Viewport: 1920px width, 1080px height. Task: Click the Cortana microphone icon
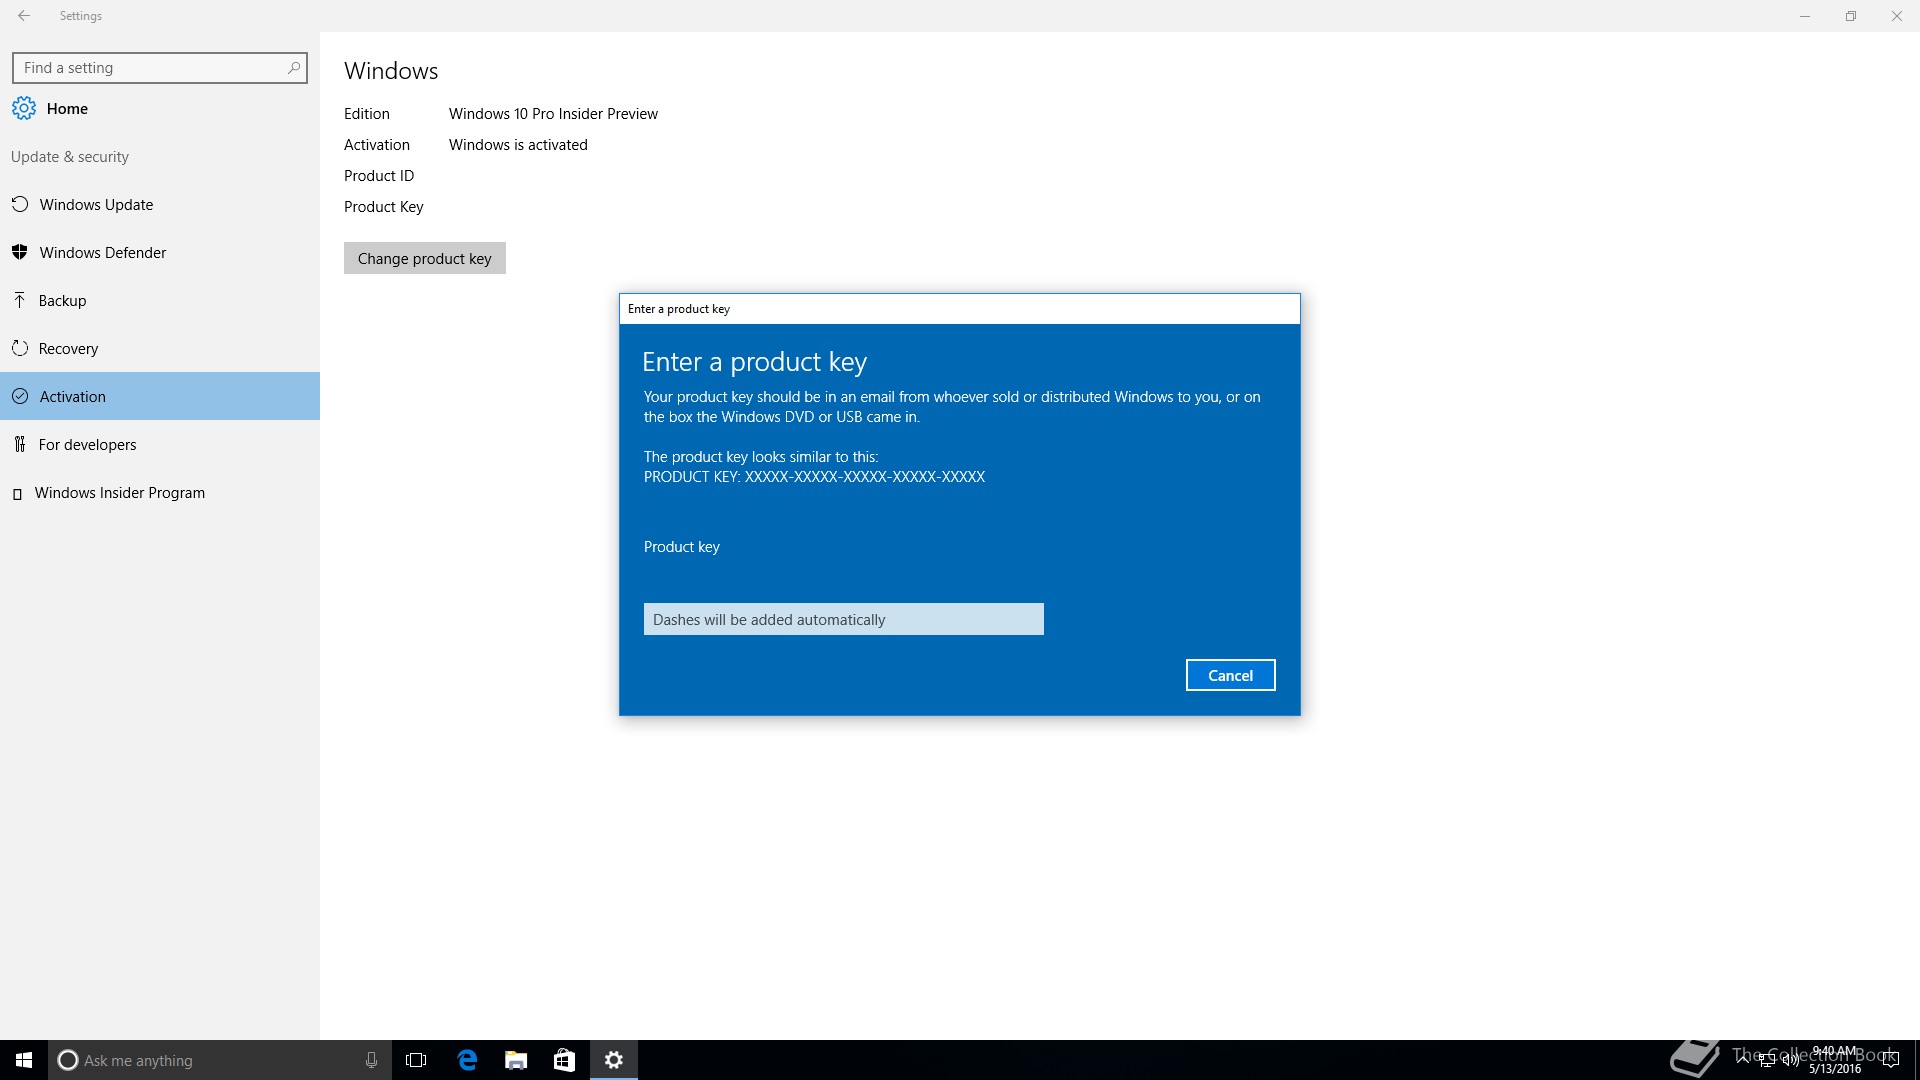tap(371, 1060)
